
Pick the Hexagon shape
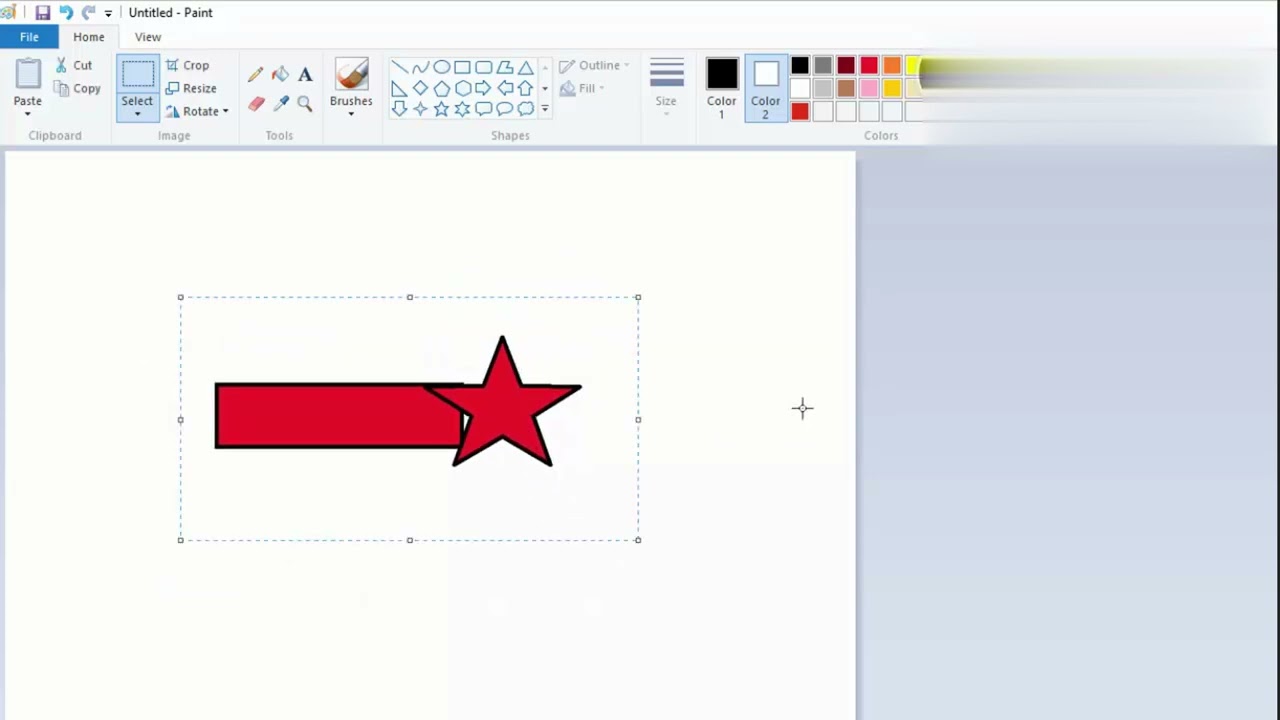pos(462,88)
